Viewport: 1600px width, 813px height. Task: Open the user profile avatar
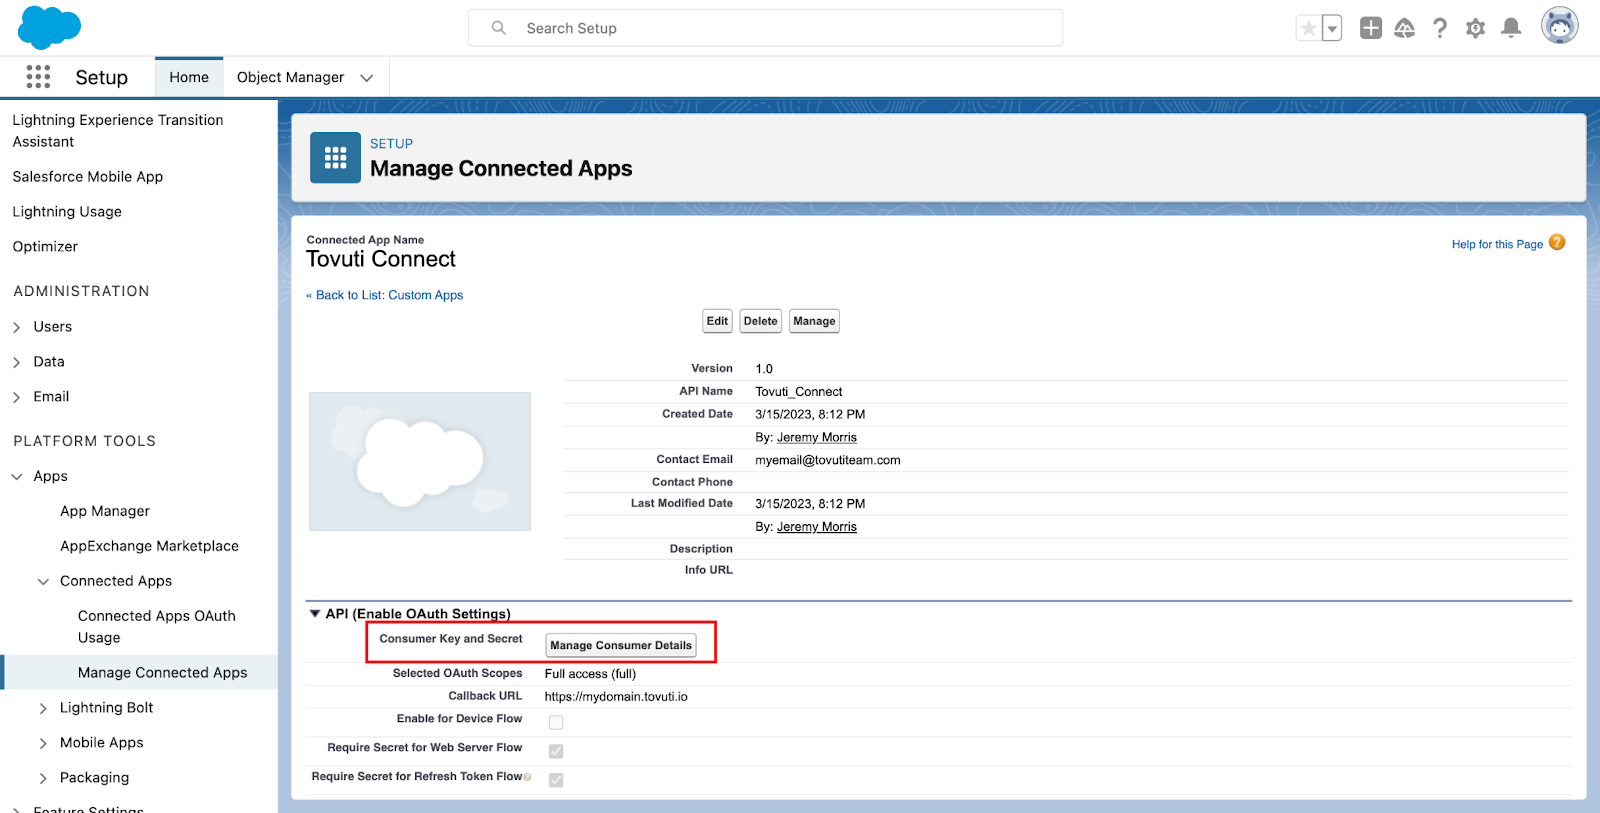[x=1559, y=26]
